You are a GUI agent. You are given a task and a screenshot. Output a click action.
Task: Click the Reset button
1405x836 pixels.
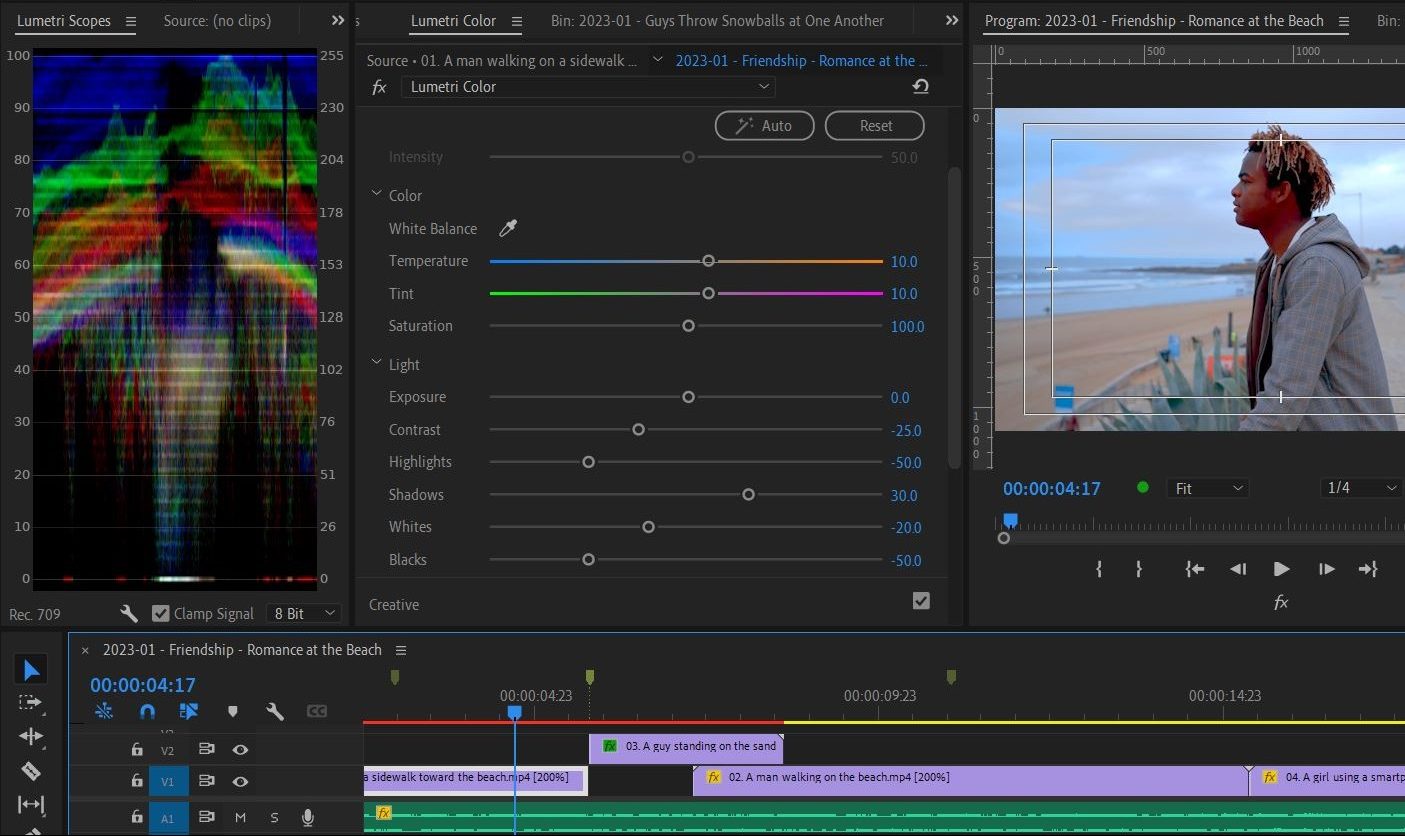coord(876,126)
